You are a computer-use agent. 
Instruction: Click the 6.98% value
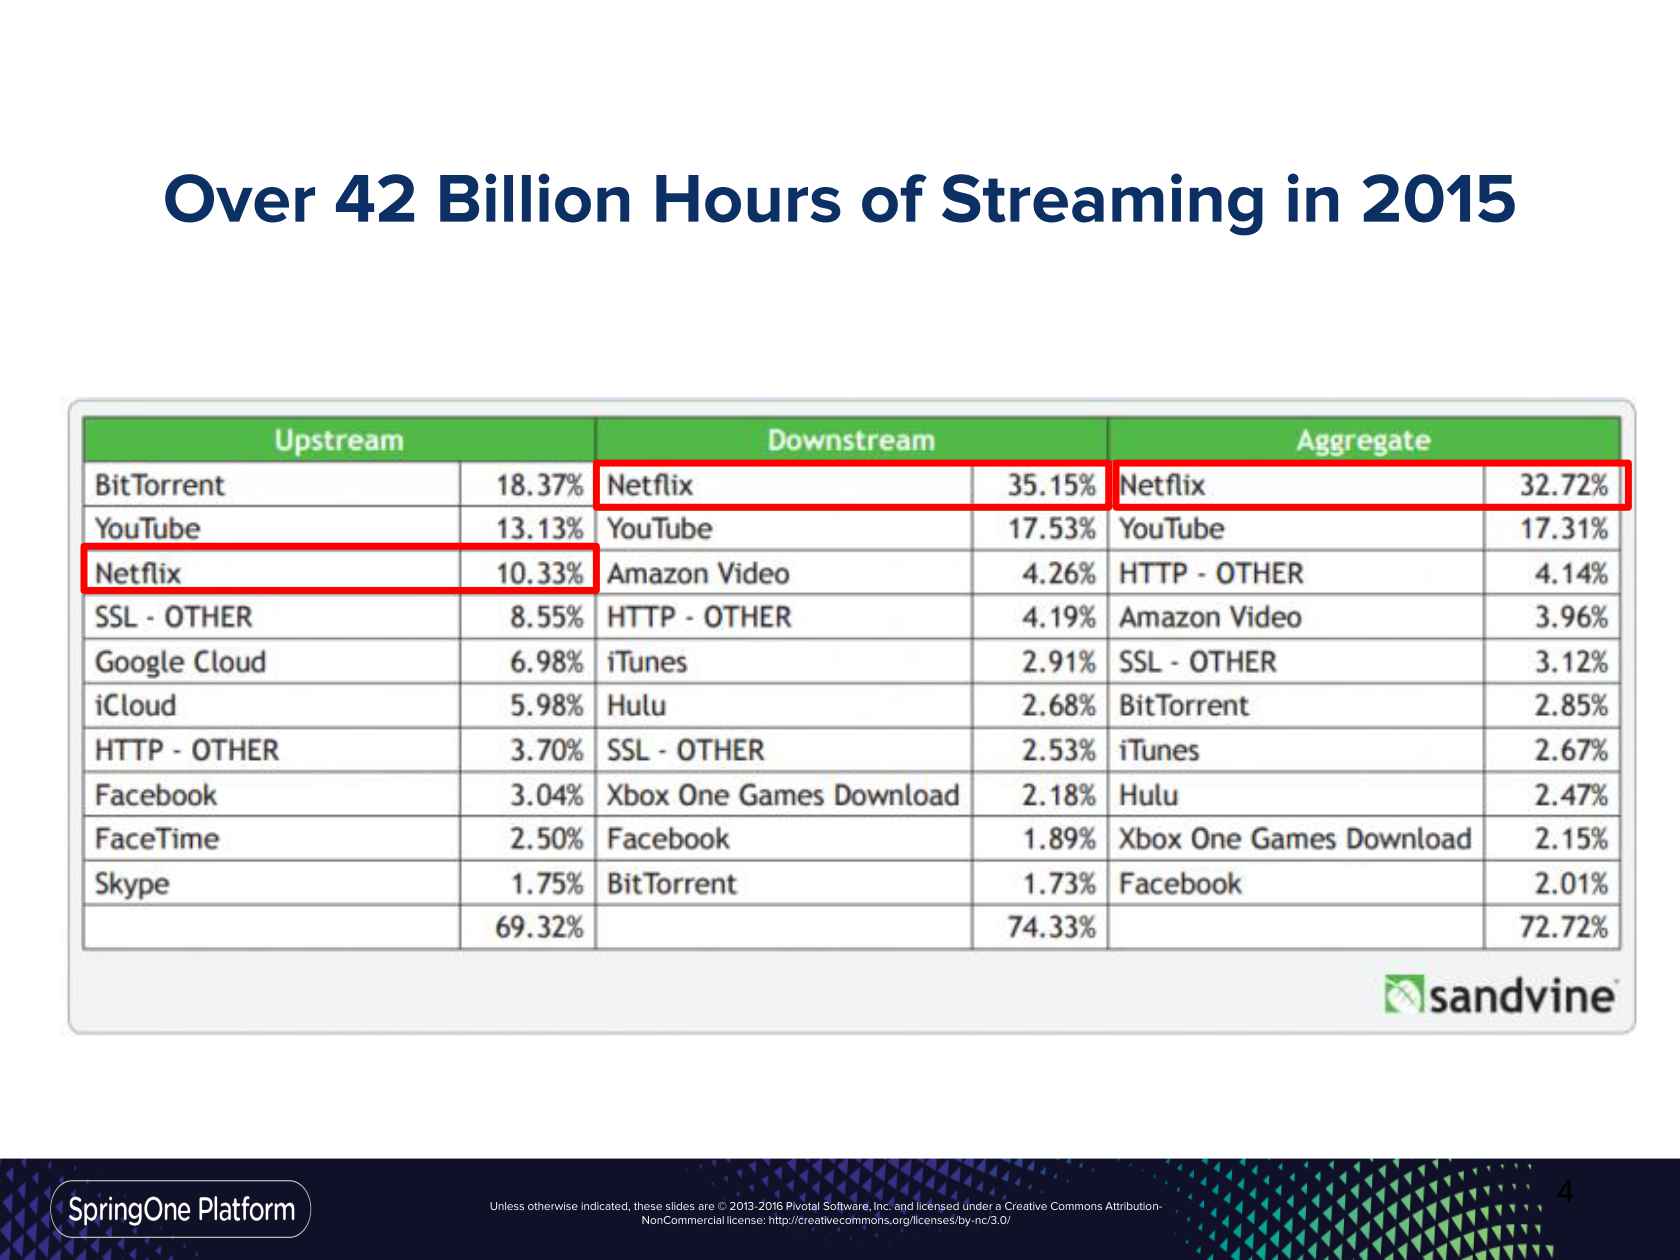[546, 662]
